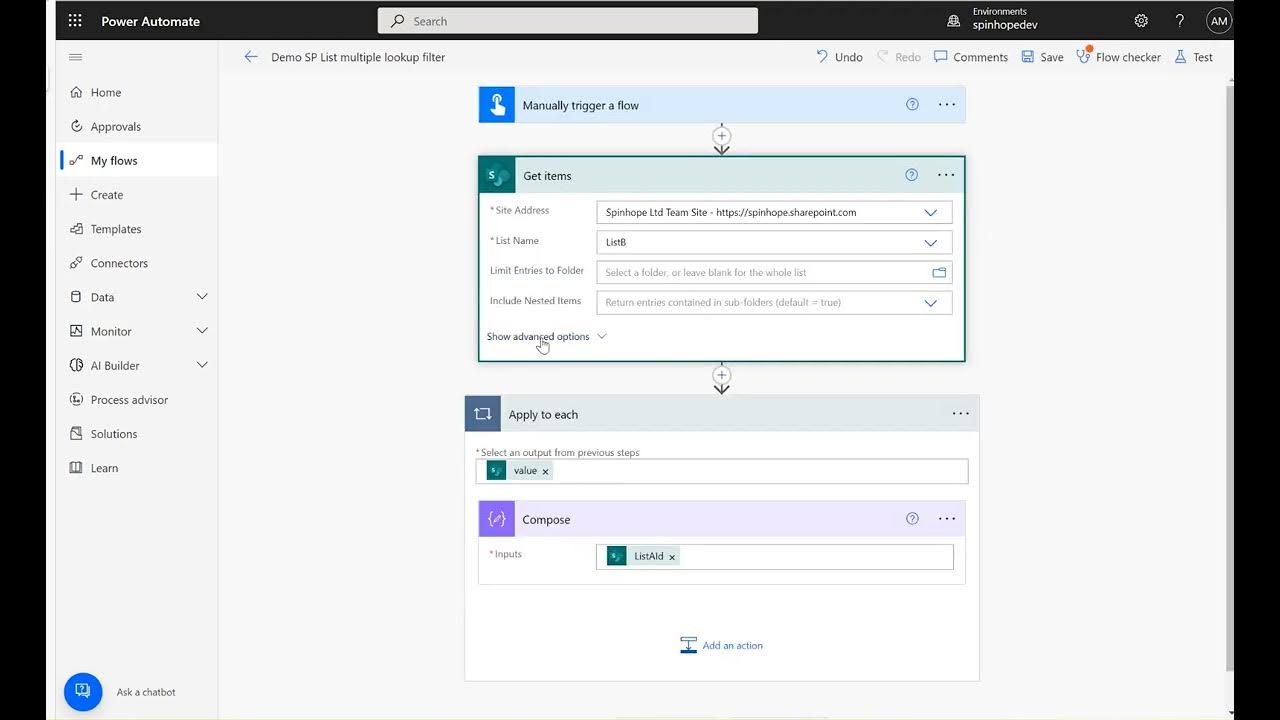Go back using the arrow beside flow name

(x=251, y=57)
